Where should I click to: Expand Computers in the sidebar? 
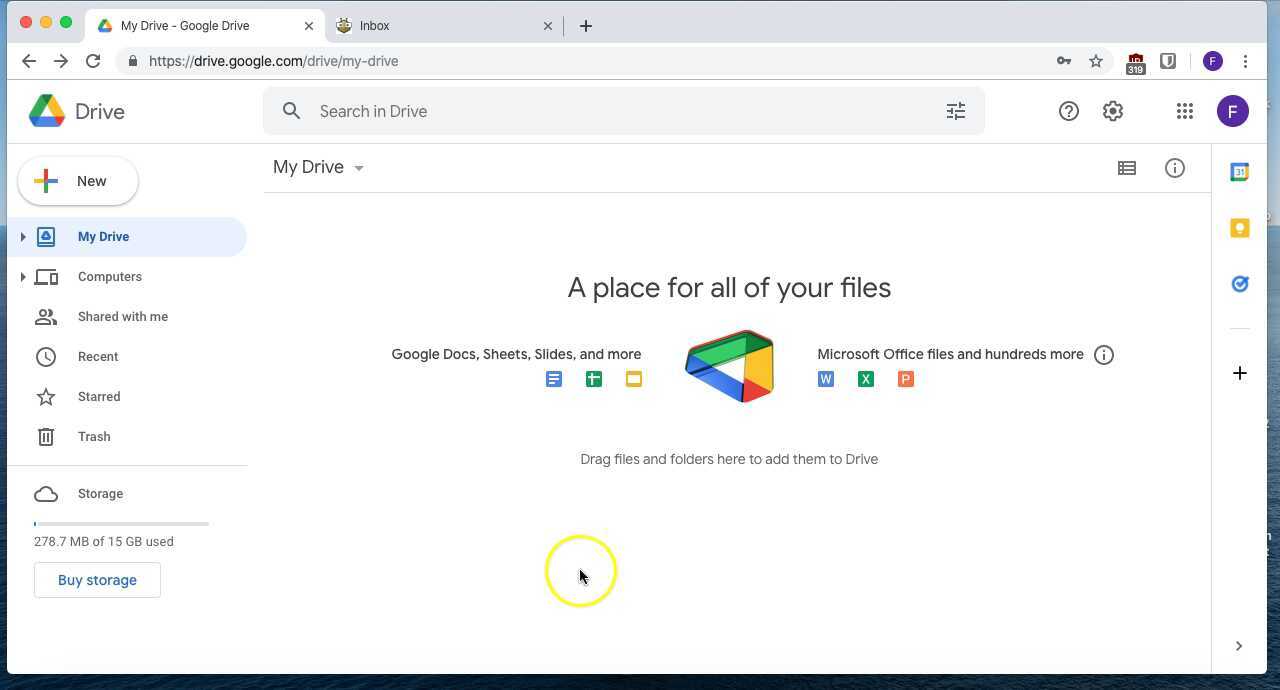point(23,276)
